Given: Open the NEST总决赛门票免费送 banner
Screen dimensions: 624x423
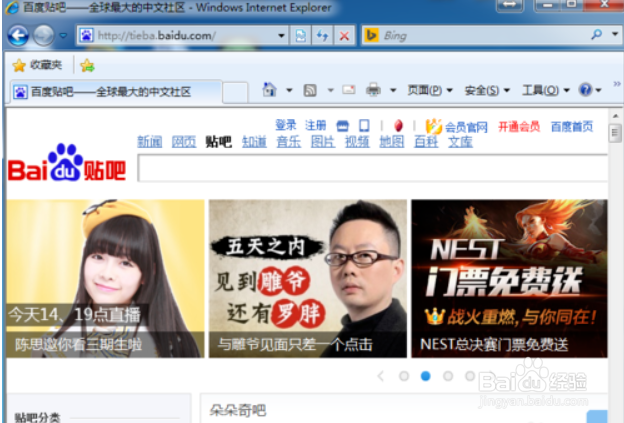Looking at the screenshot, I should coord(509,278).
